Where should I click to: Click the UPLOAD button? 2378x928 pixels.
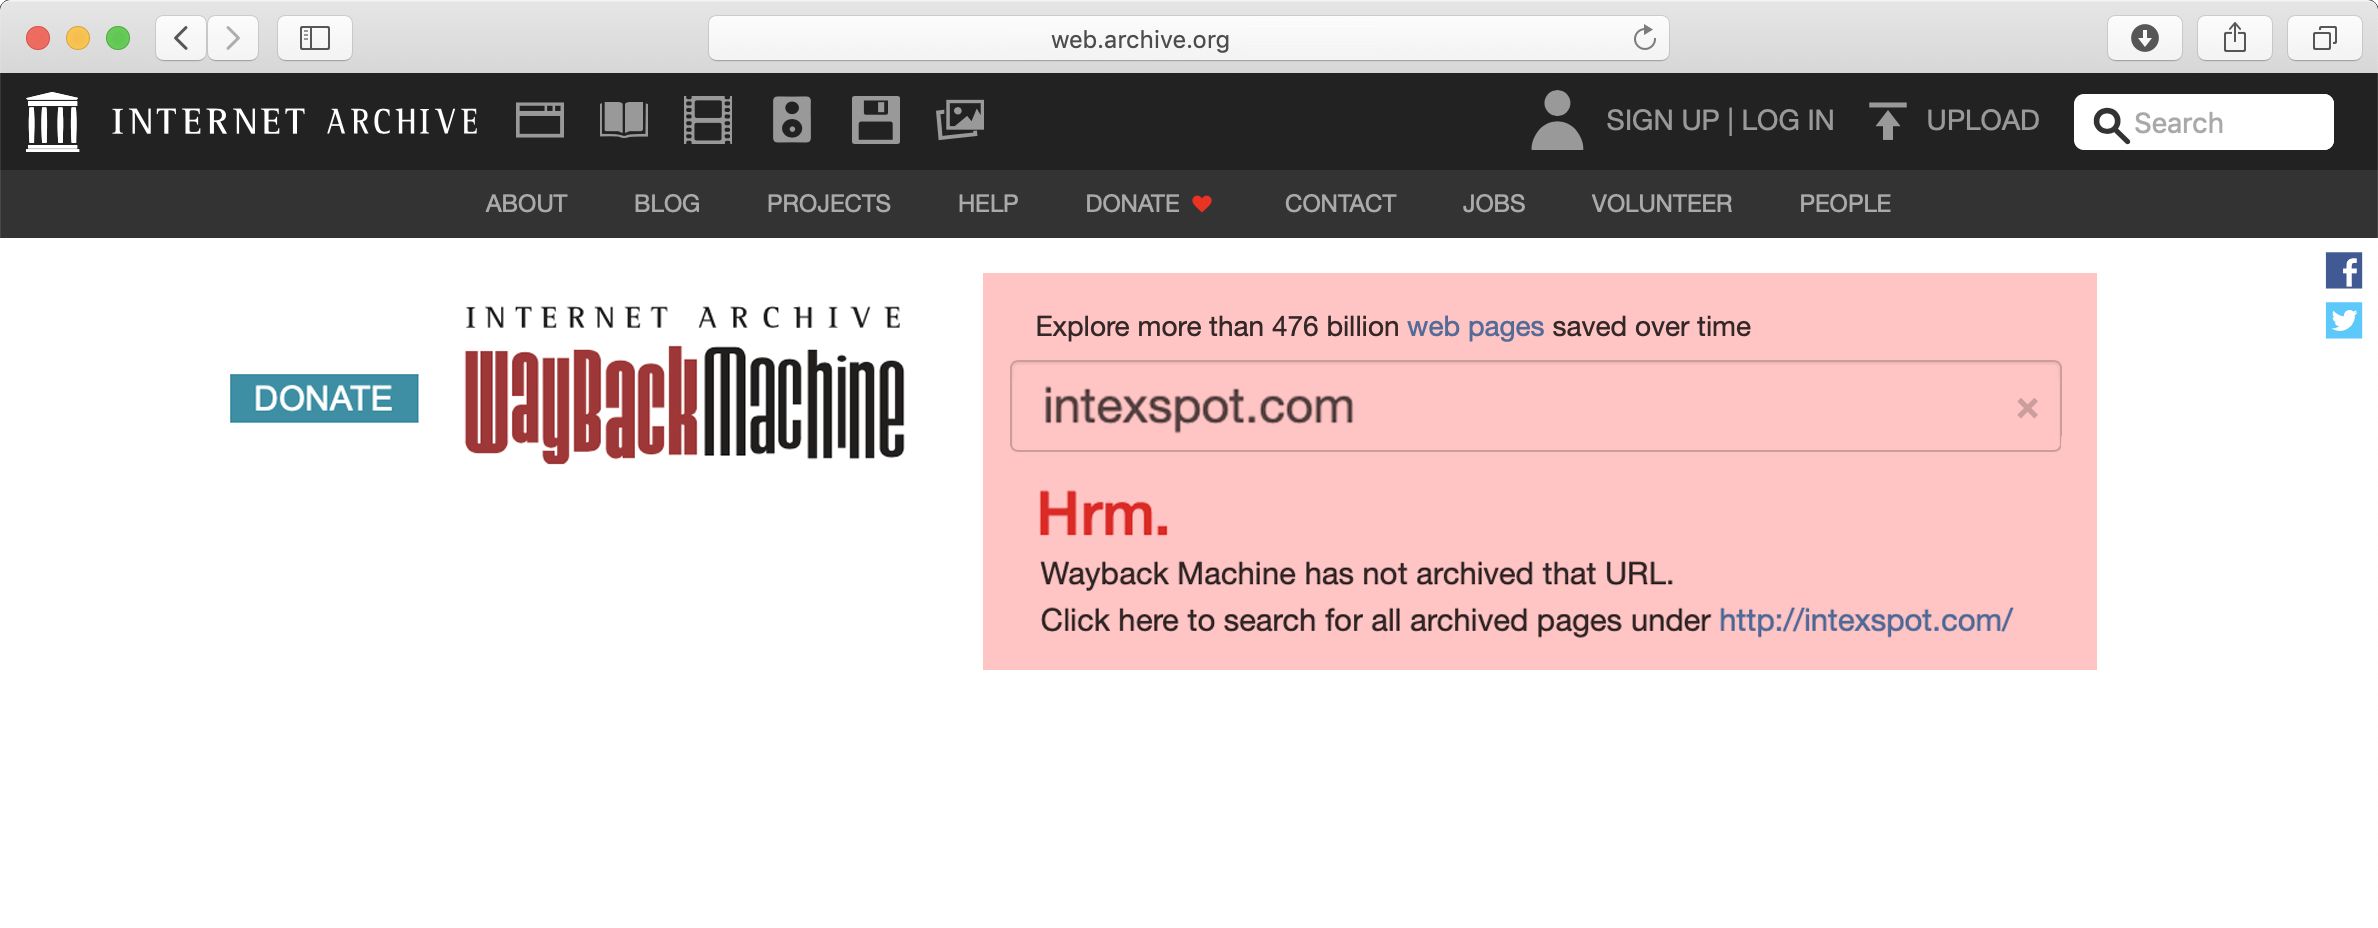pos(1955,121)
